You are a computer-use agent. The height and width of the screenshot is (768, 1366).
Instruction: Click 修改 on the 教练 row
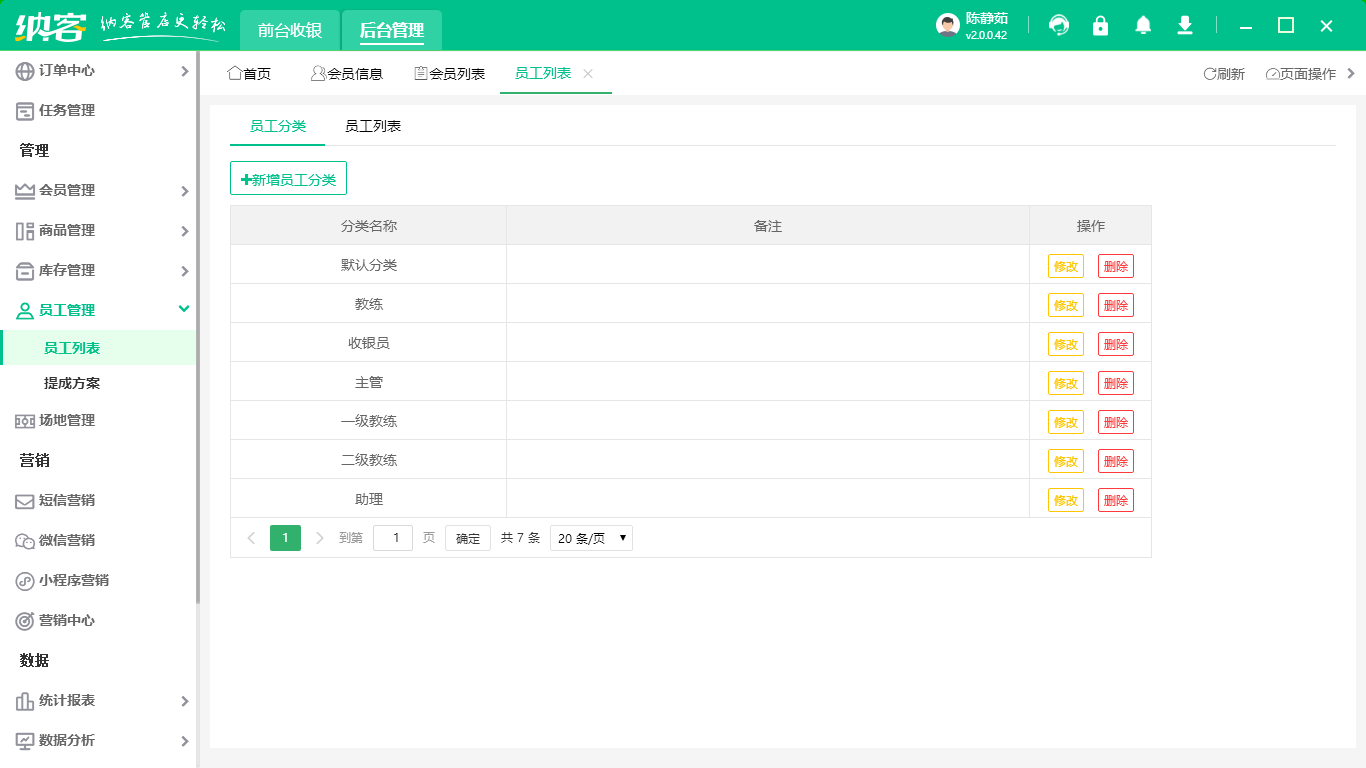coord(1066,304)
